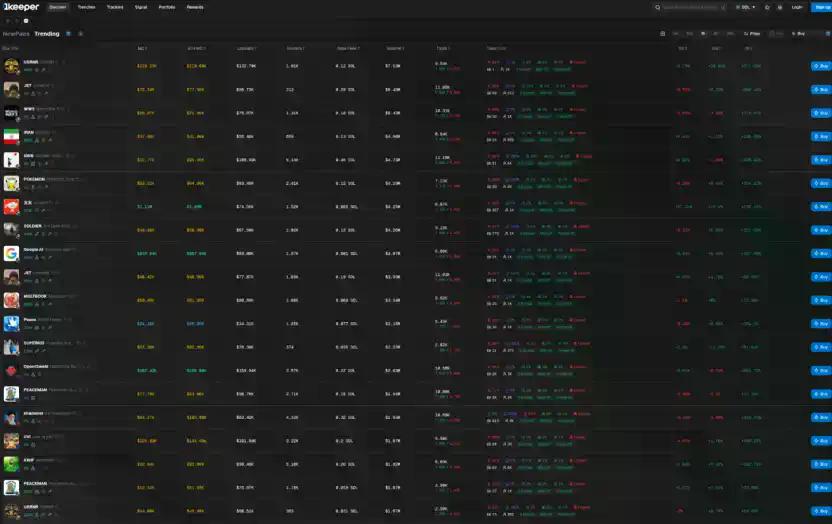
Task: Open the SUPERBIG token avatar
Action: 11,347
